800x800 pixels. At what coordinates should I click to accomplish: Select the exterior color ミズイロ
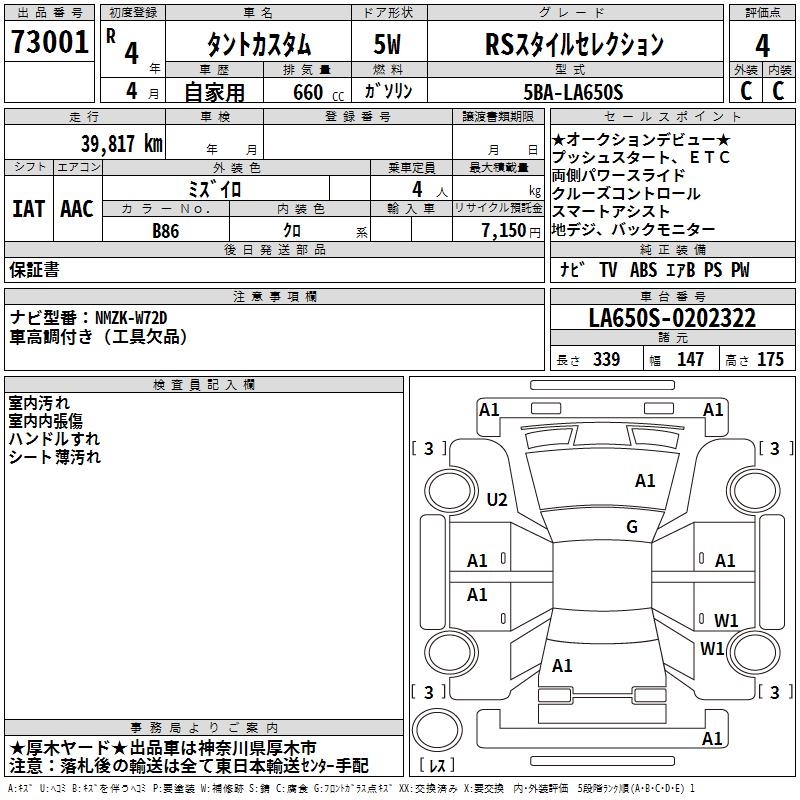point(214,189)
